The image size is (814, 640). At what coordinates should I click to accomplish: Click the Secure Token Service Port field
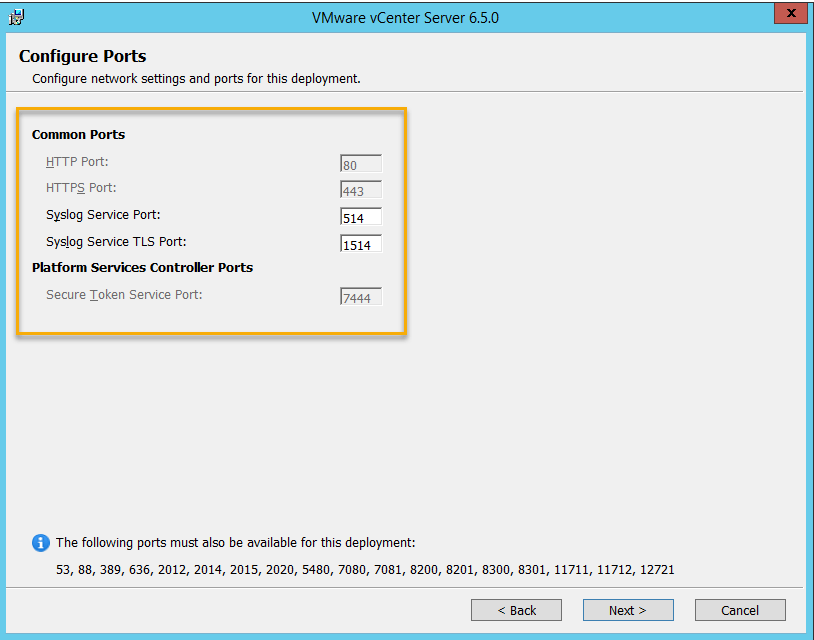tap(360, 298)
